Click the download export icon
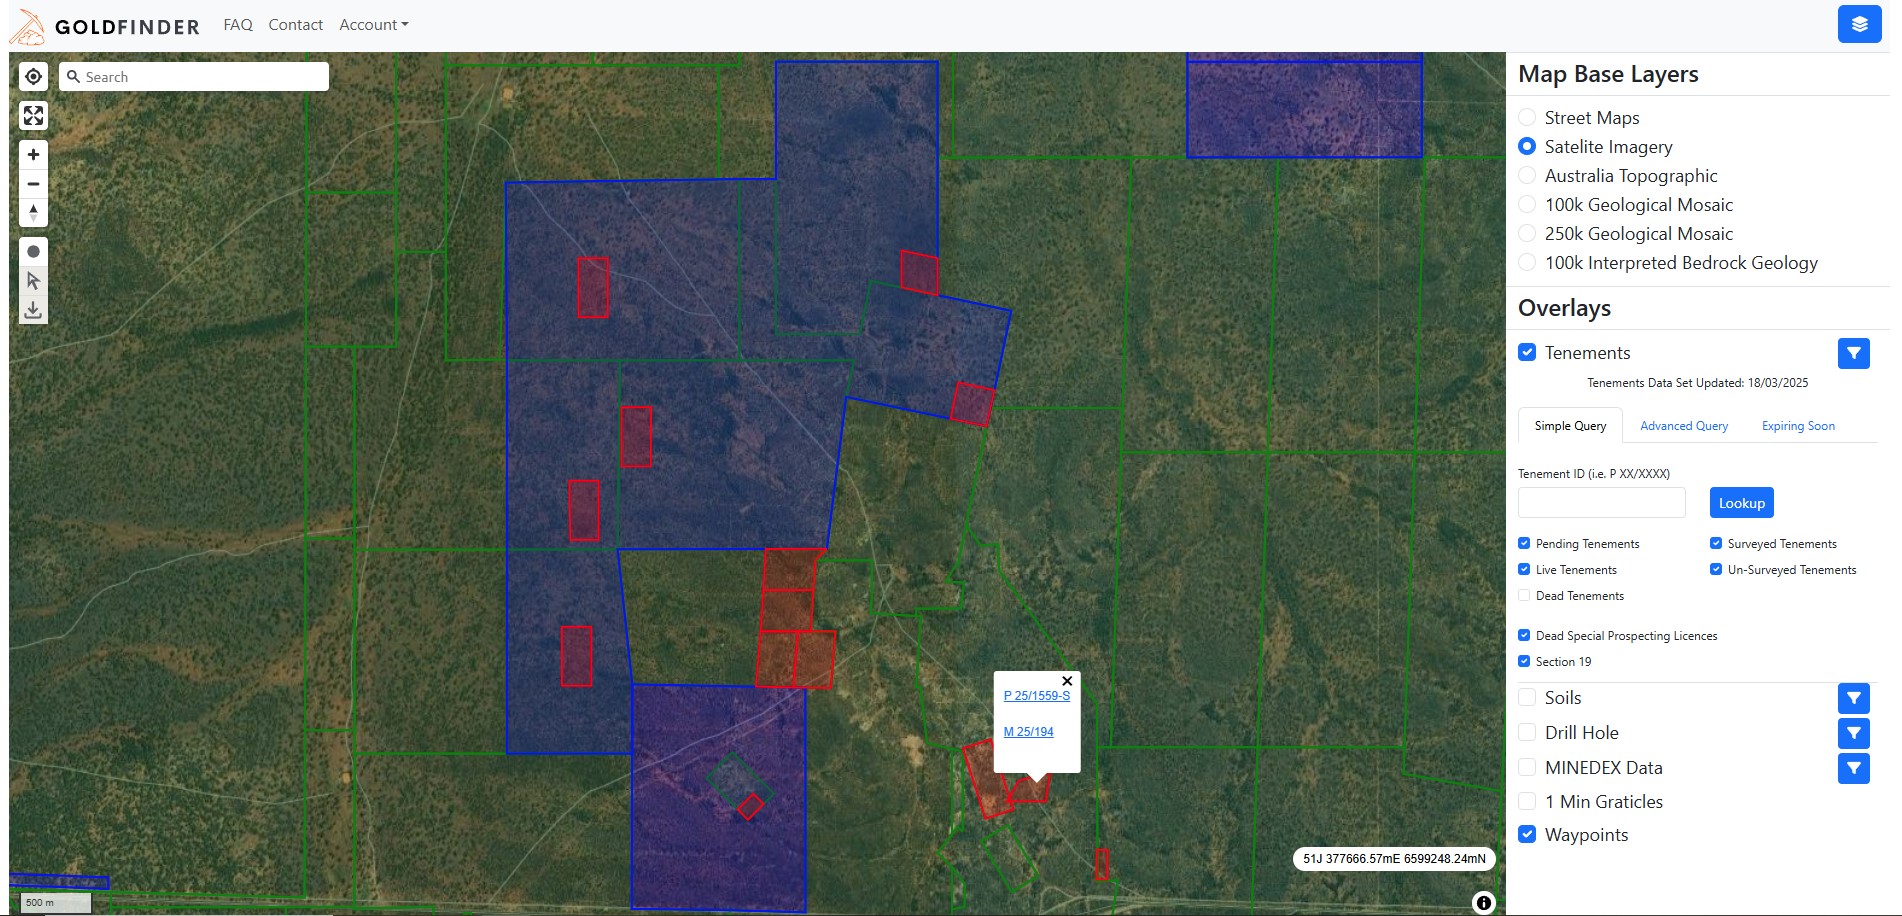Viewport: 1902px width, 916px height. (x=33, y=310)
